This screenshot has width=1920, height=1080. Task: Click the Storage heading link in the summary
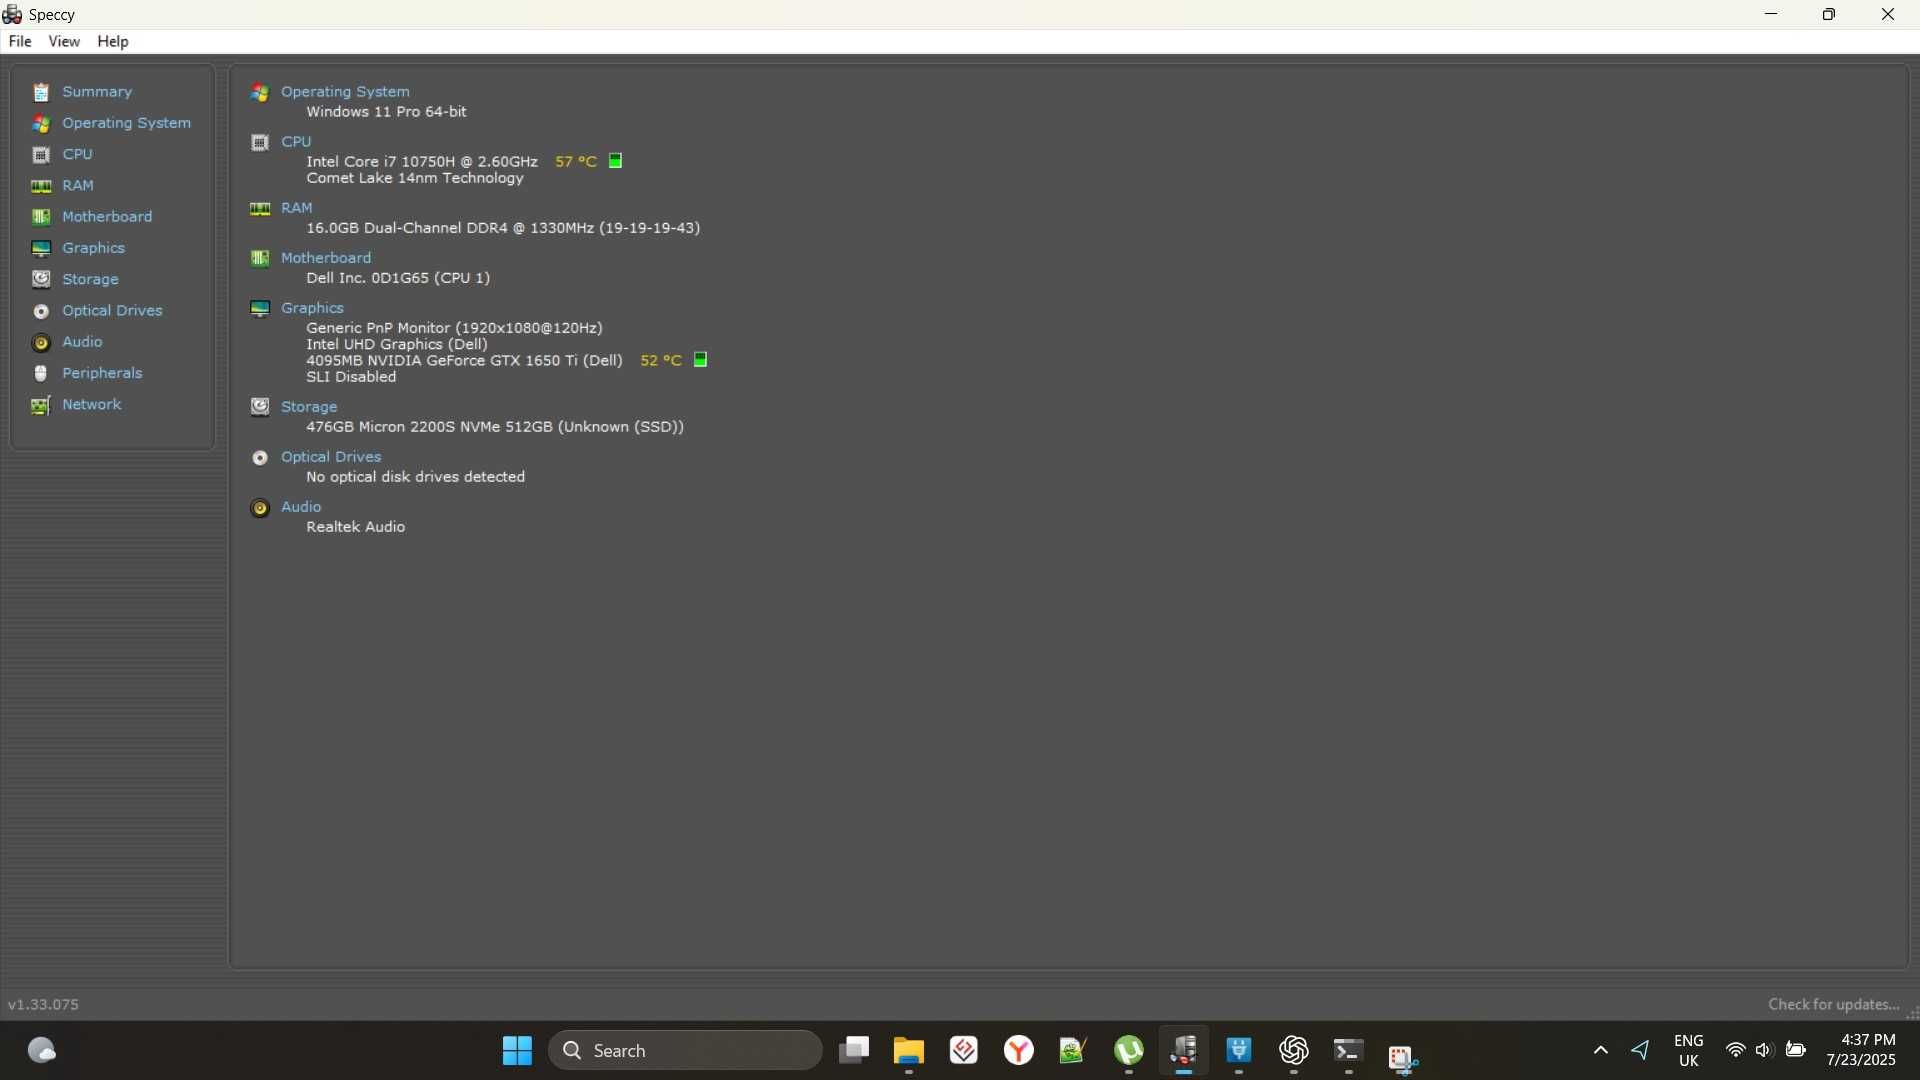coord(309,407)
